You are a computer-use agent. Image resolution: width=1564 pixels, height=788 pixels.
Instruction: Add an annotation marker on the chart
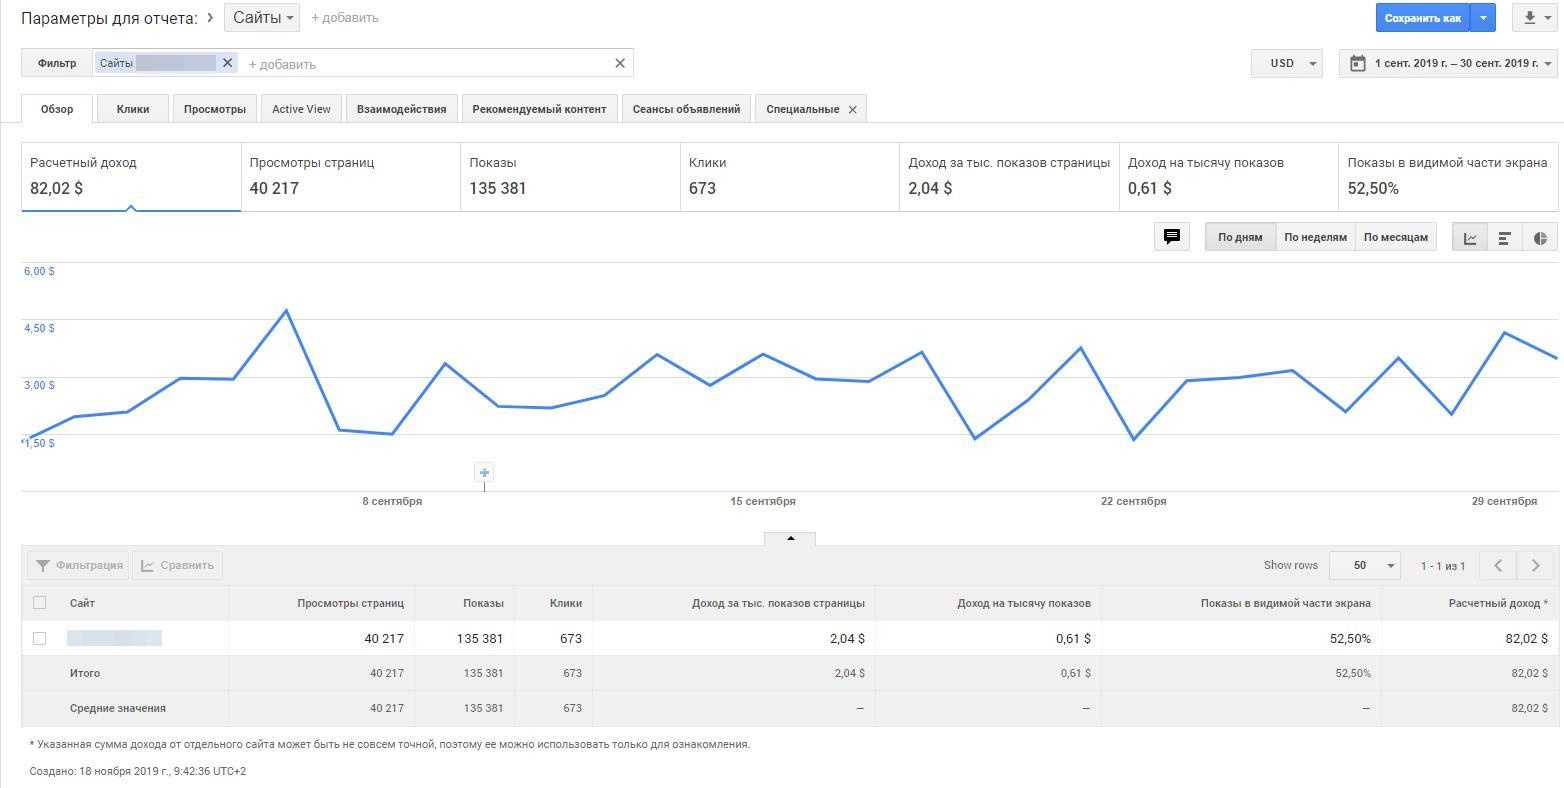pyautogui.click(x=484, y=472)
